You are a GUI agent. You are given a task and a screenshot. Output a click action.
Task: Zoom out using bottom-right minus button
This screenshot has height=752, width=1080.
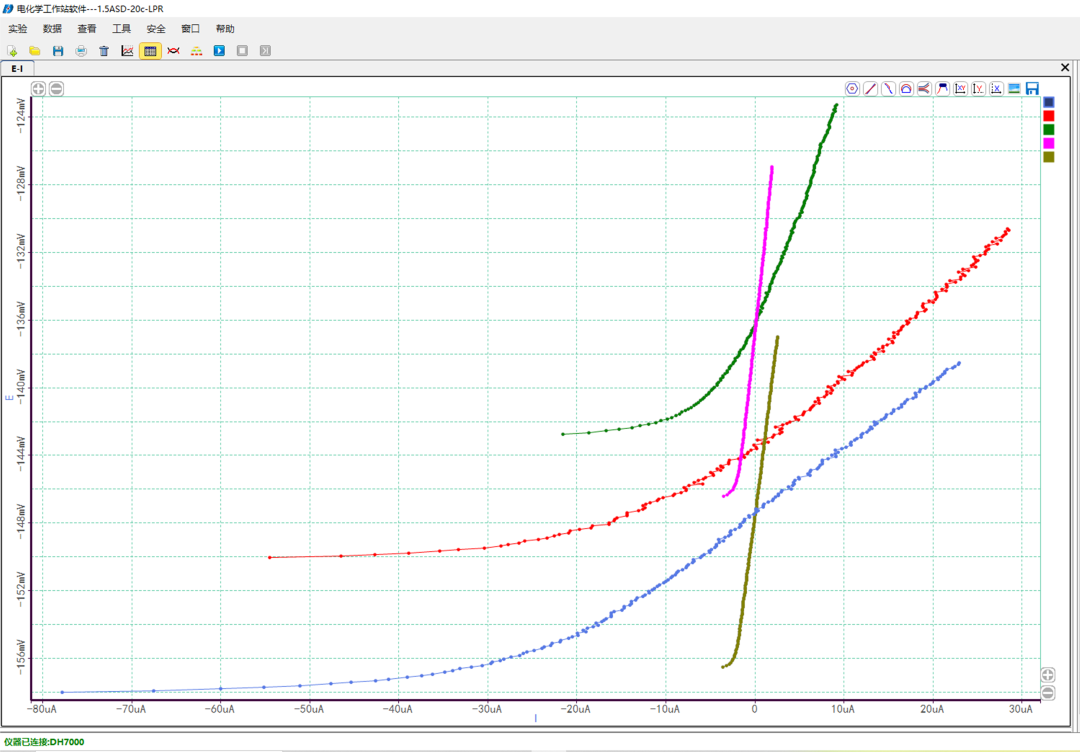click(1048, 693)
